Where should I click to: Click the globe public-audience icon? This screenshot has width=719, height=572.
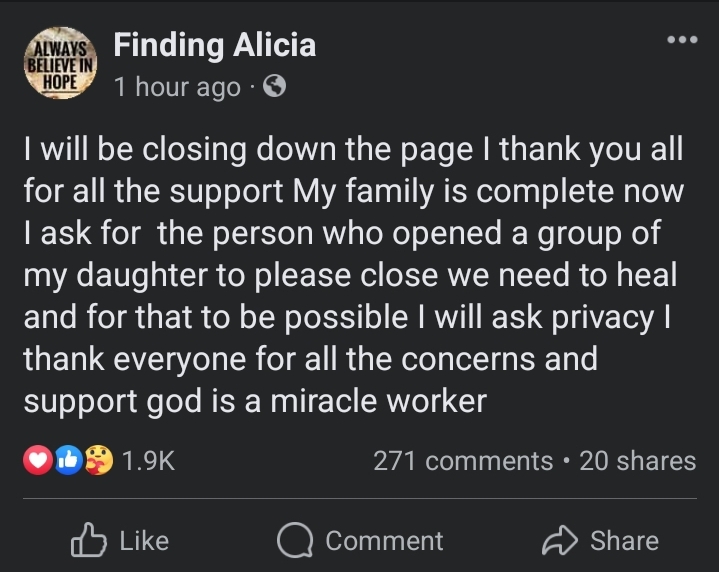[x=273, y=87]
